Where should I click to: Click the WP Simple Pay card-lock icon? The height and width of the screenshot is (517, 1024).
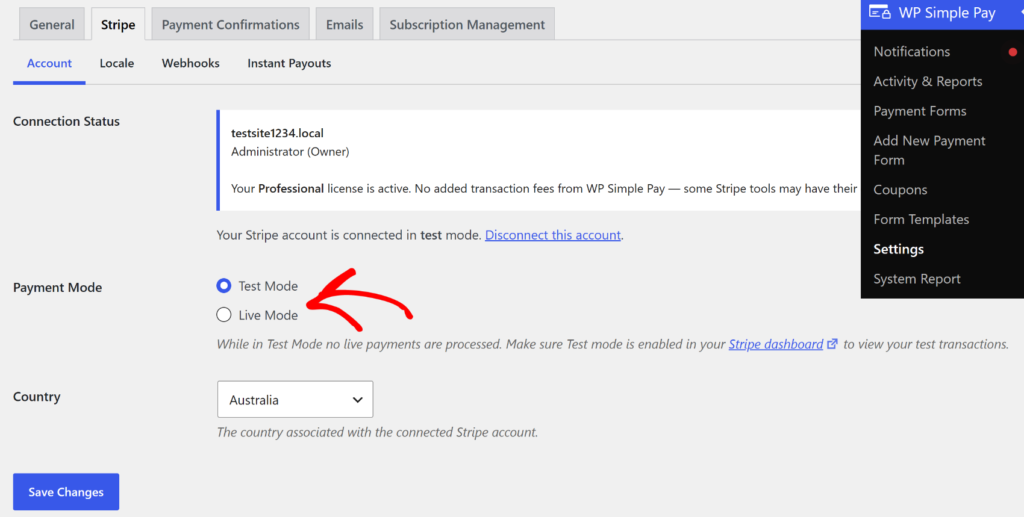[x=879, y=12]
